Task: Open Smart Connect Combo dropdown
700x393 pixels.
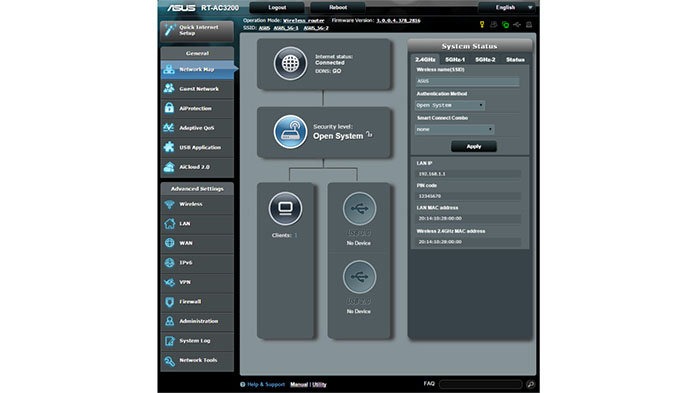Action: (454, 130)
